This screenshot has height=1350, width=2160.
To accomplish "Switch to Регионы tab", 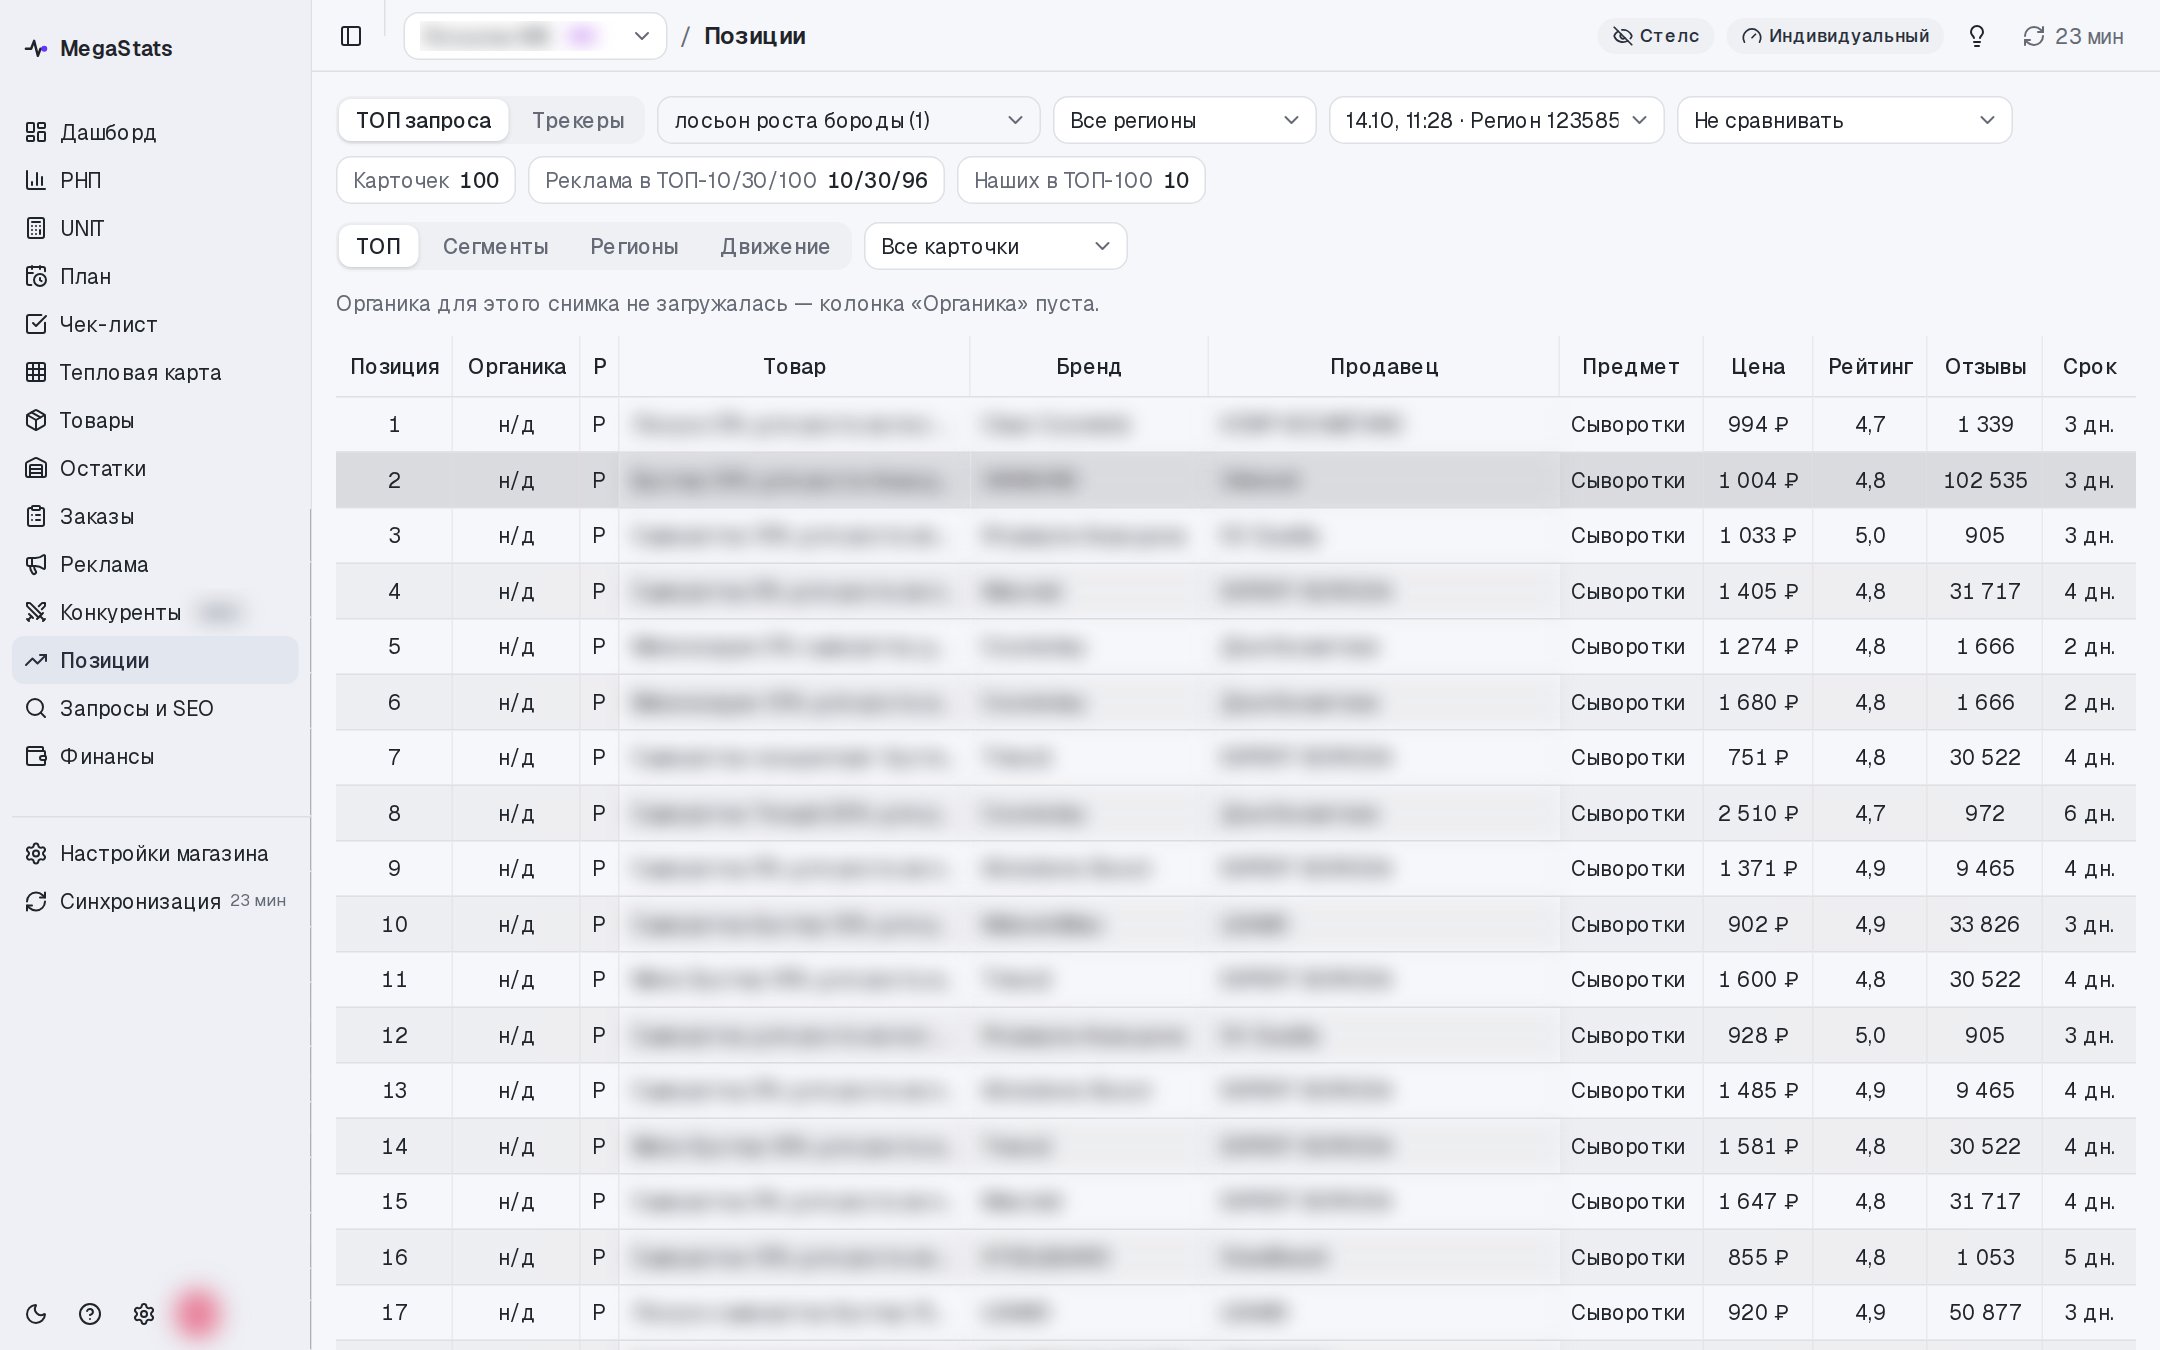I will [x=634, y=246].
